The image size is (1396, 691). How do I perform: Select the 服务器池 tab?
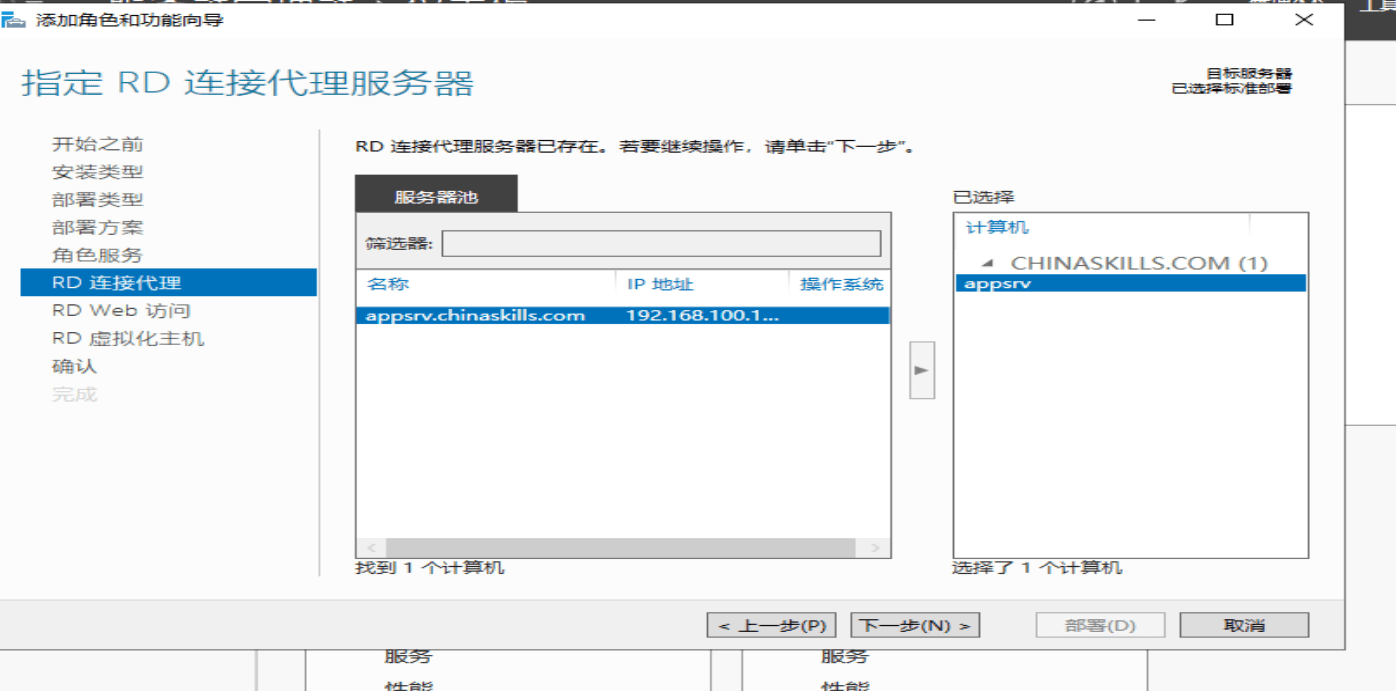[436, 197]
